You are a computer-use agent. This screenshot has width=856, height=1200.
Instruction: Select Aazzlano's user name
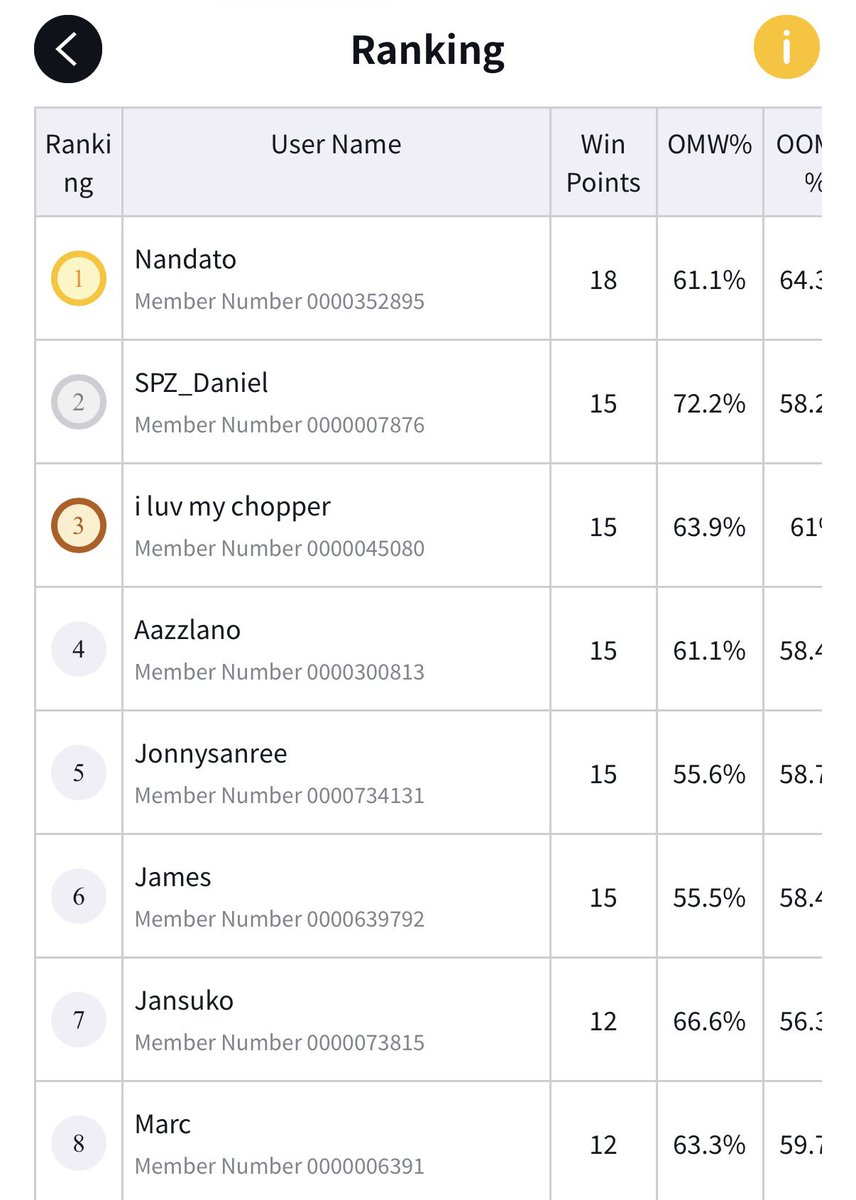pyautogui.click(x=188, y=630)
